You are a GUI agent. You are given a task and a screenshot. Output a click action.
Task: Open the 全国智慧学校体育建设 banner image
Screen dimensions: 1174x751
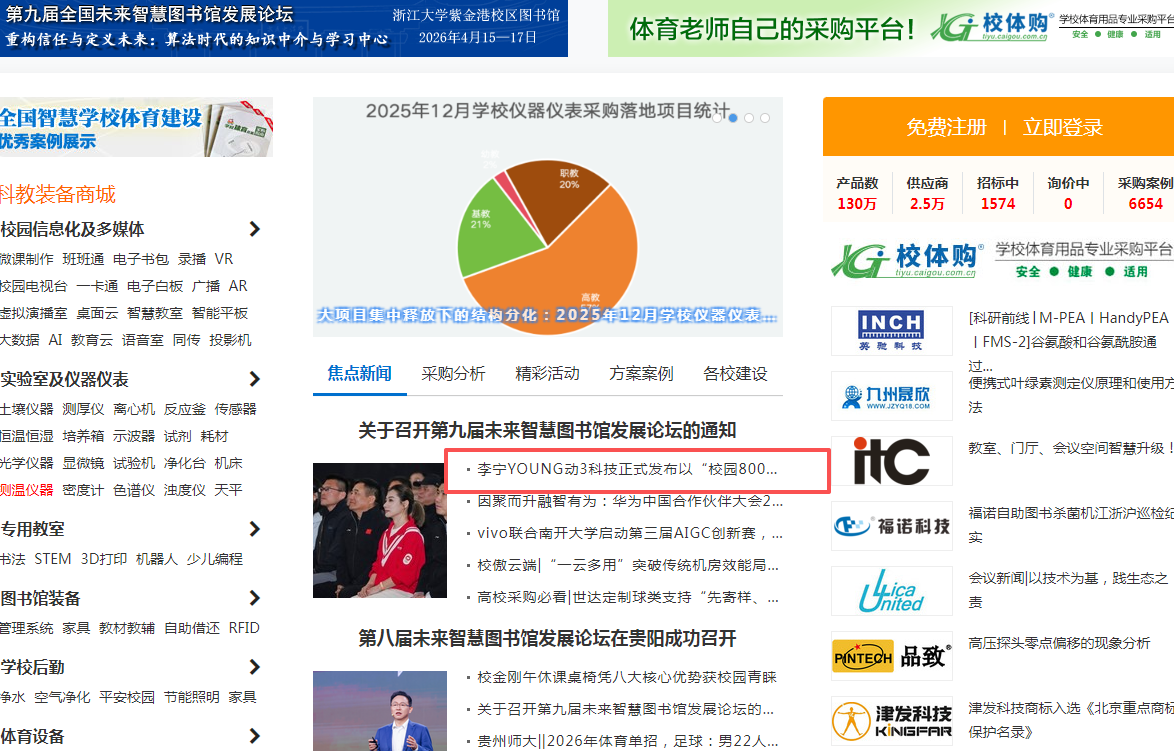click(137, 127)
